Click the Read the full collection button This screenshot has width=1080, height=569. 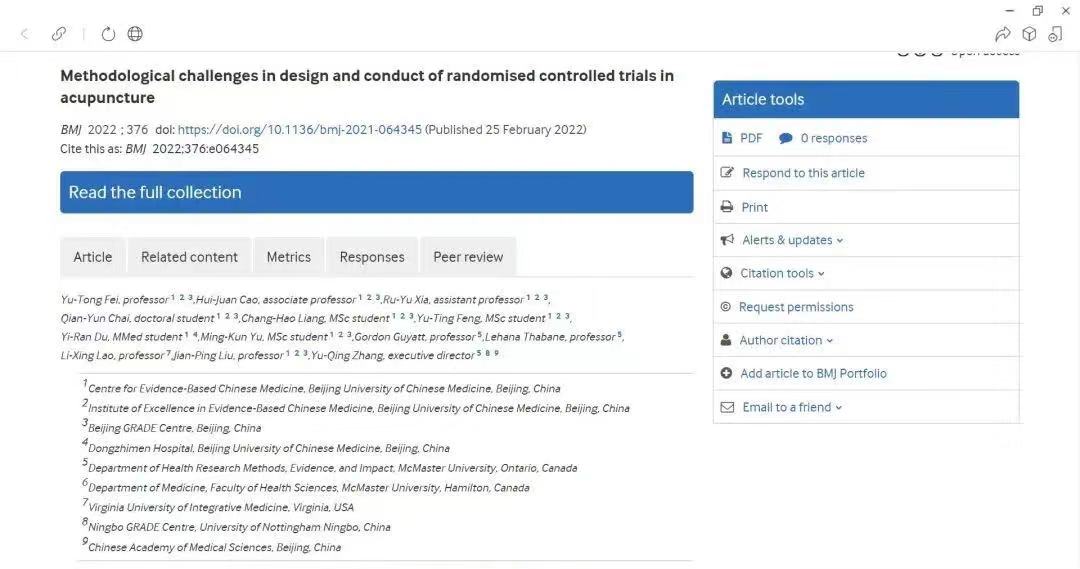pos(376,192)
